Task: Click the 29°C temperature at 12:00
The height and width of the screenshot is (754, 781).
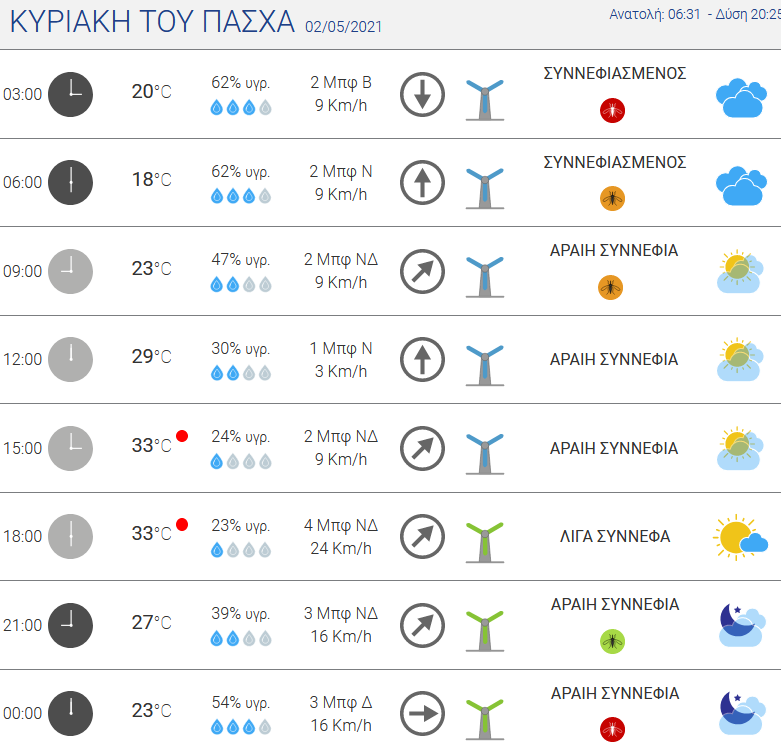Action: [151, 357]
